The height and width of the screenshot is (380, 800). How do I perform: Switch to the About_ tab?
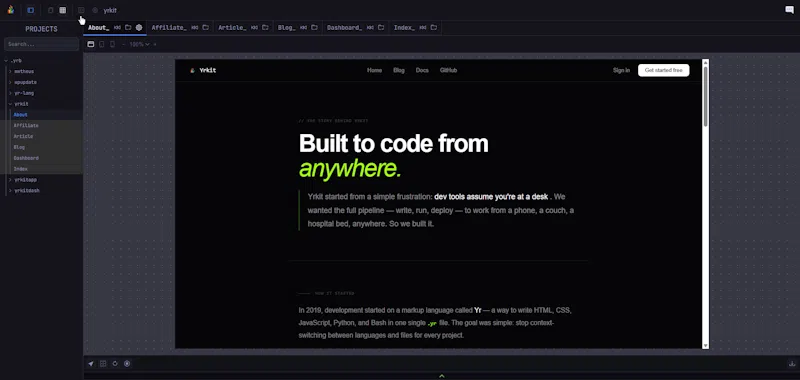tap(99, 28)
